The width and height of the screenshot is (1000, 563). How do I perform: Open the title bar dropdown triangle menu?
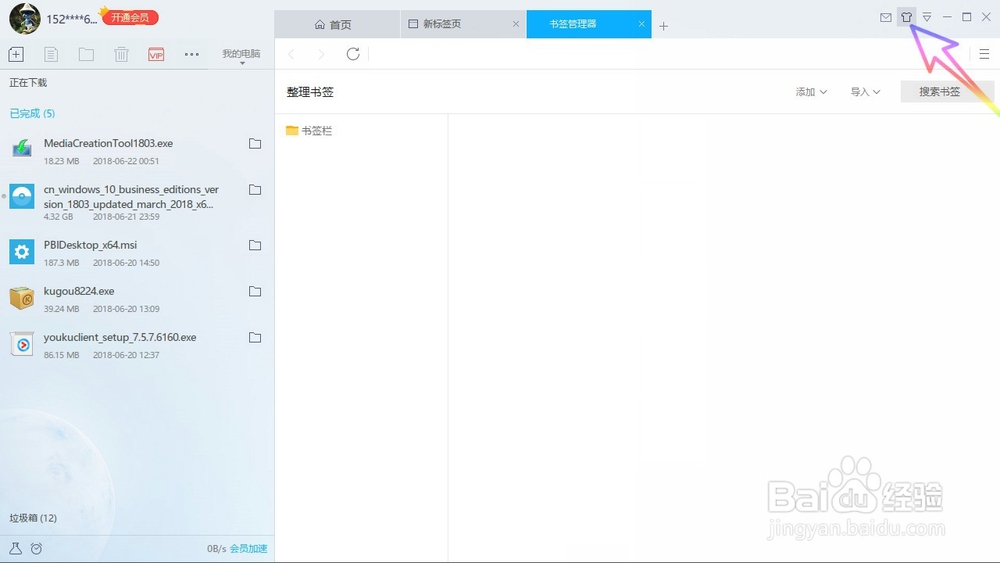pos(927,17)
